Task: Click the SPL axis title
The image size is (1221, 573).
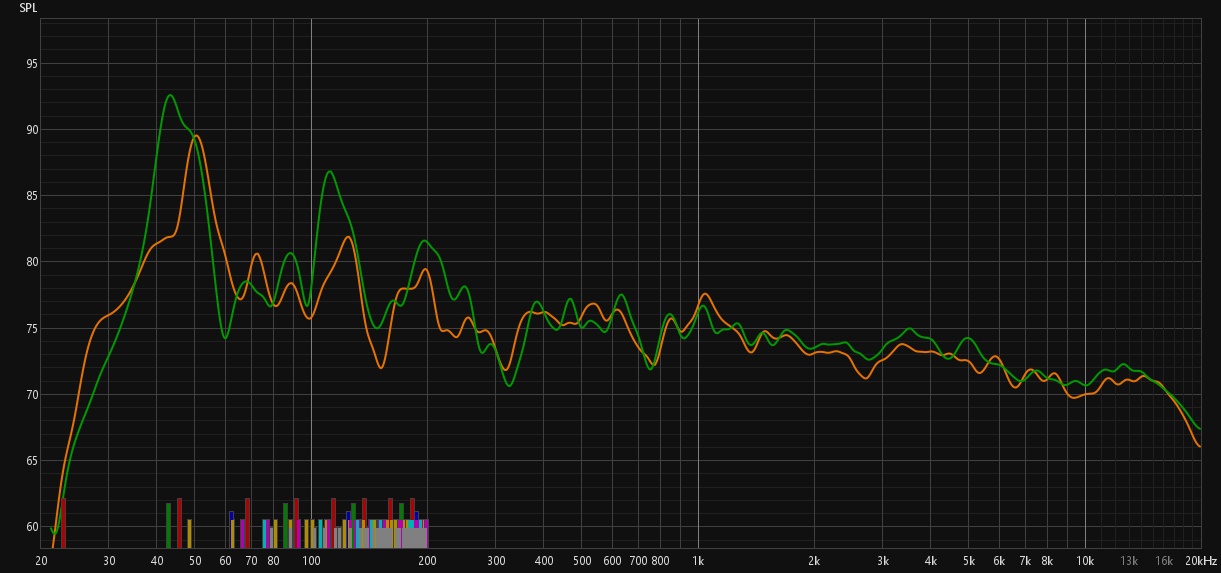Action: (27, 7)
